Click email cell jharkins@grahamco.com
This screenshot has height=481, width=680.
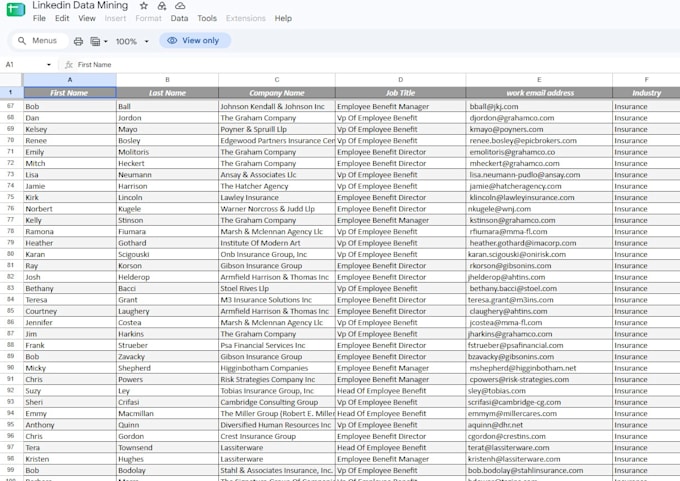pos(539,334)
